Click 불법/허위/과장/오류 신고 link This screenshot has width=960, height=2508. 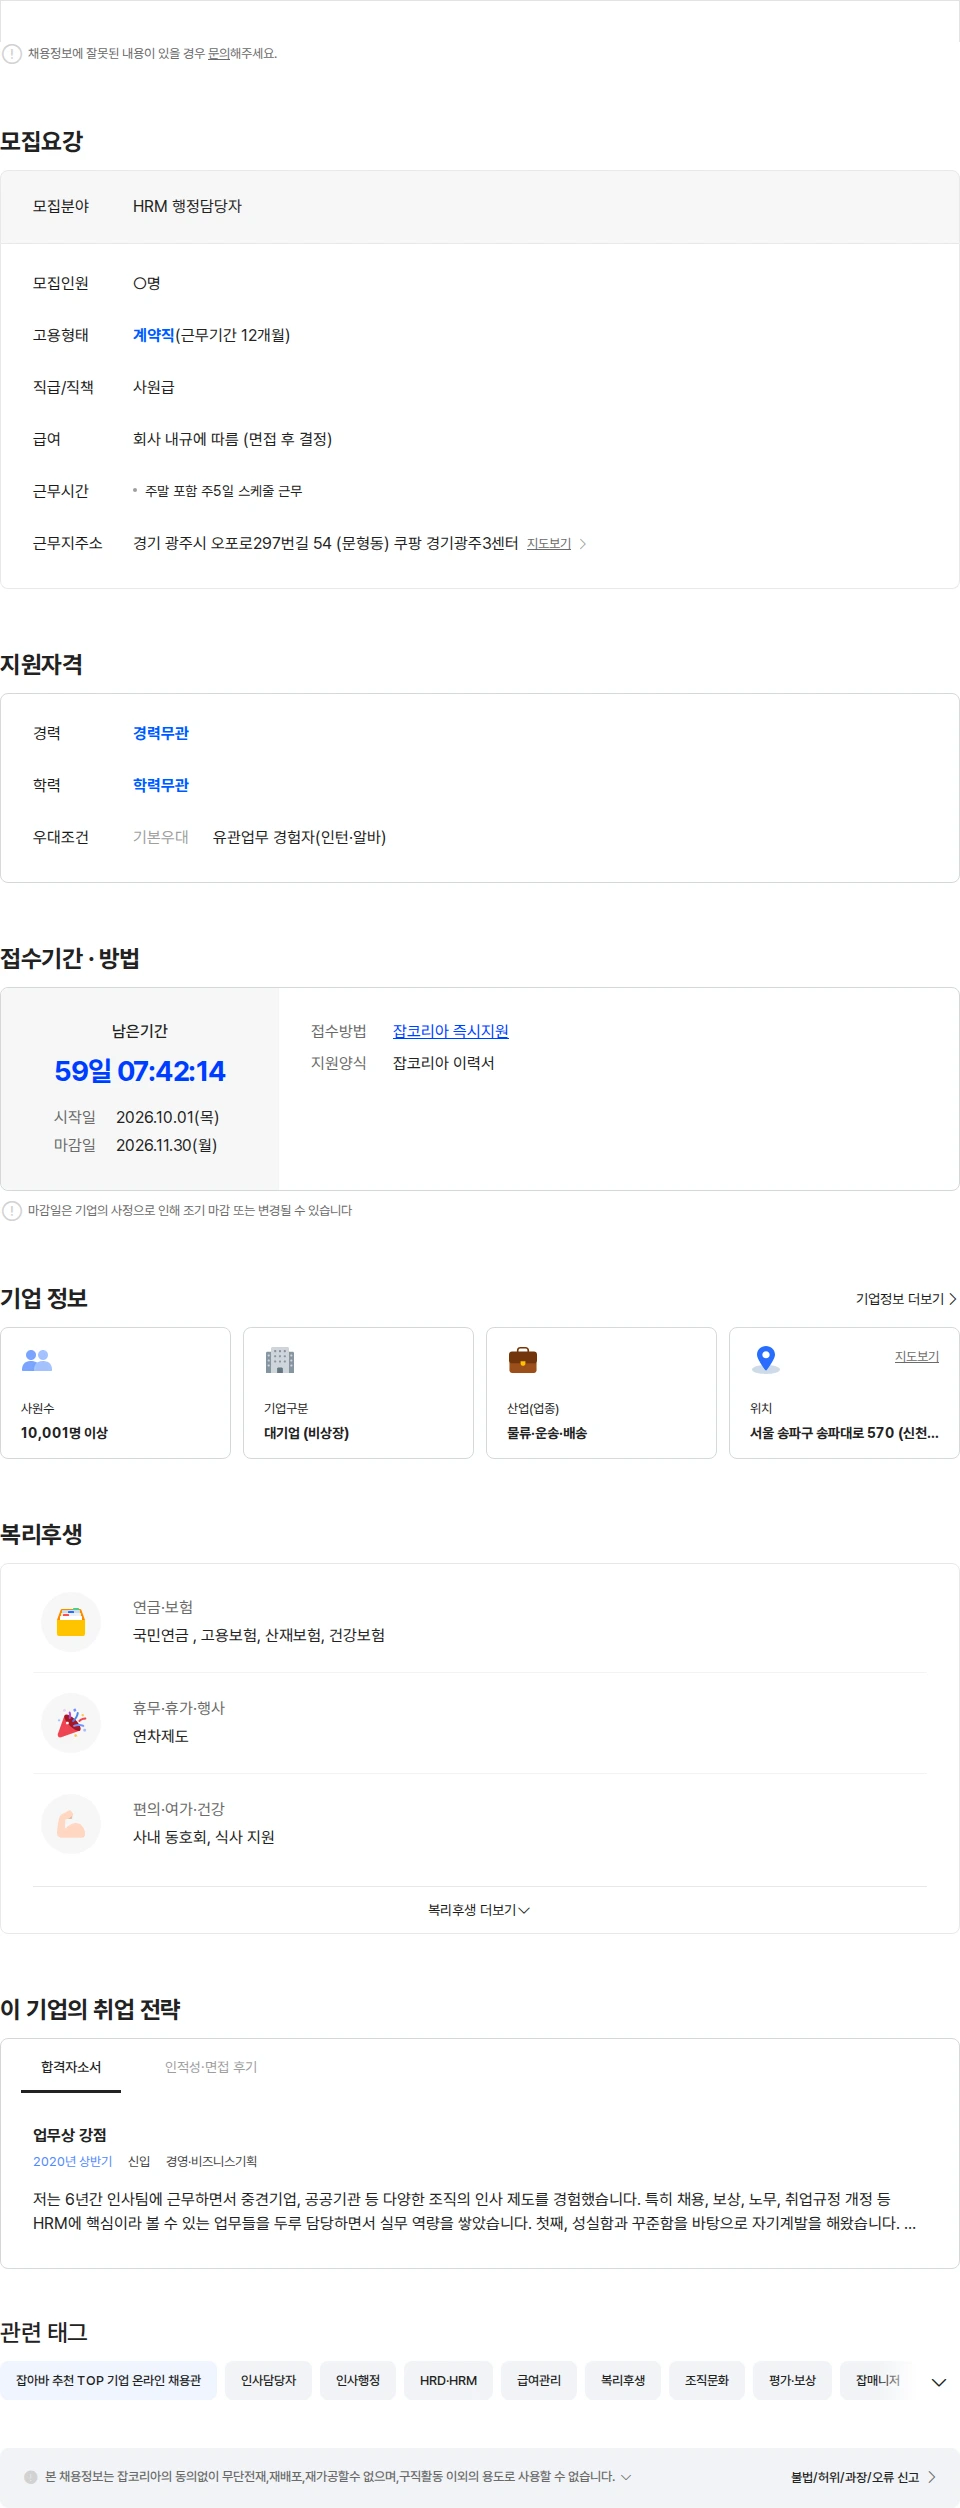click(855, 2477)
